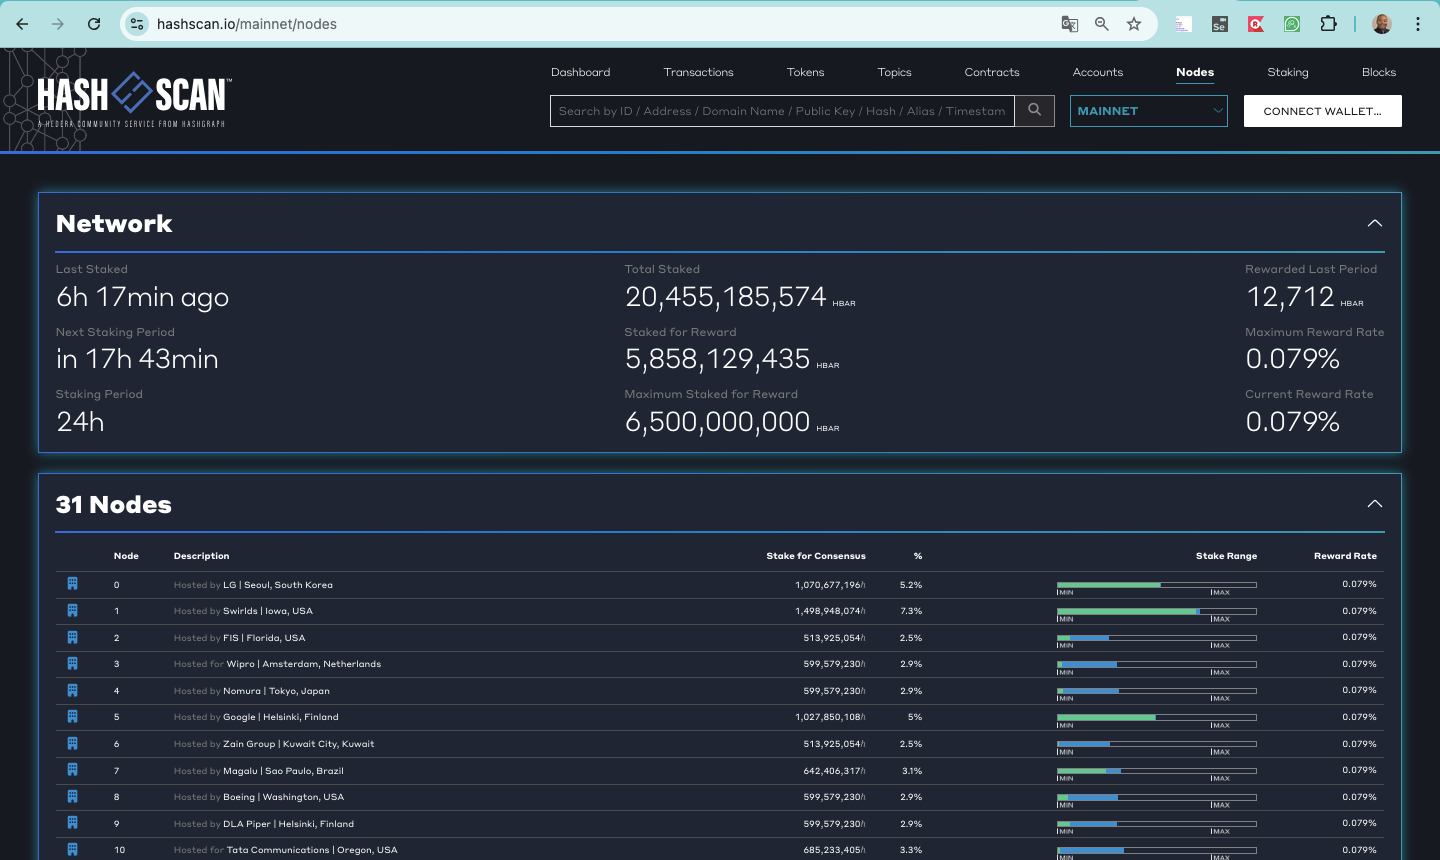This screenshot has height=860, width=1440.
Task: Collapse the Network section chevron
Action: pyautogui.click(x=1375, y=223)
